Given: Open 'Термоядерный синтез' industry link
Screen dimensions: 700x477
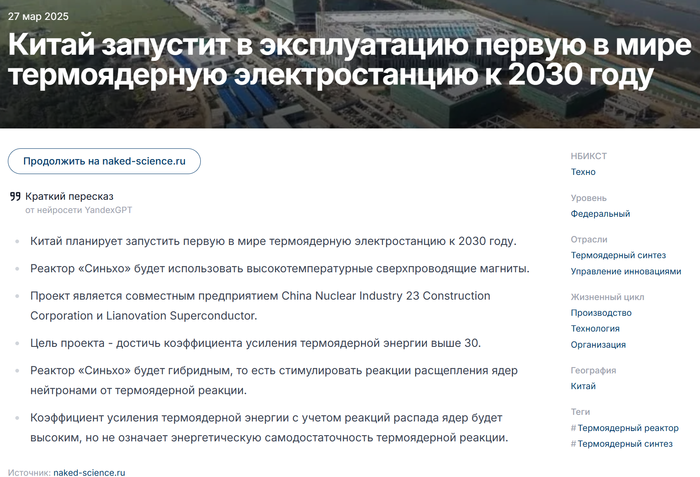Looking at the screenshot, I should click(618, 255).
